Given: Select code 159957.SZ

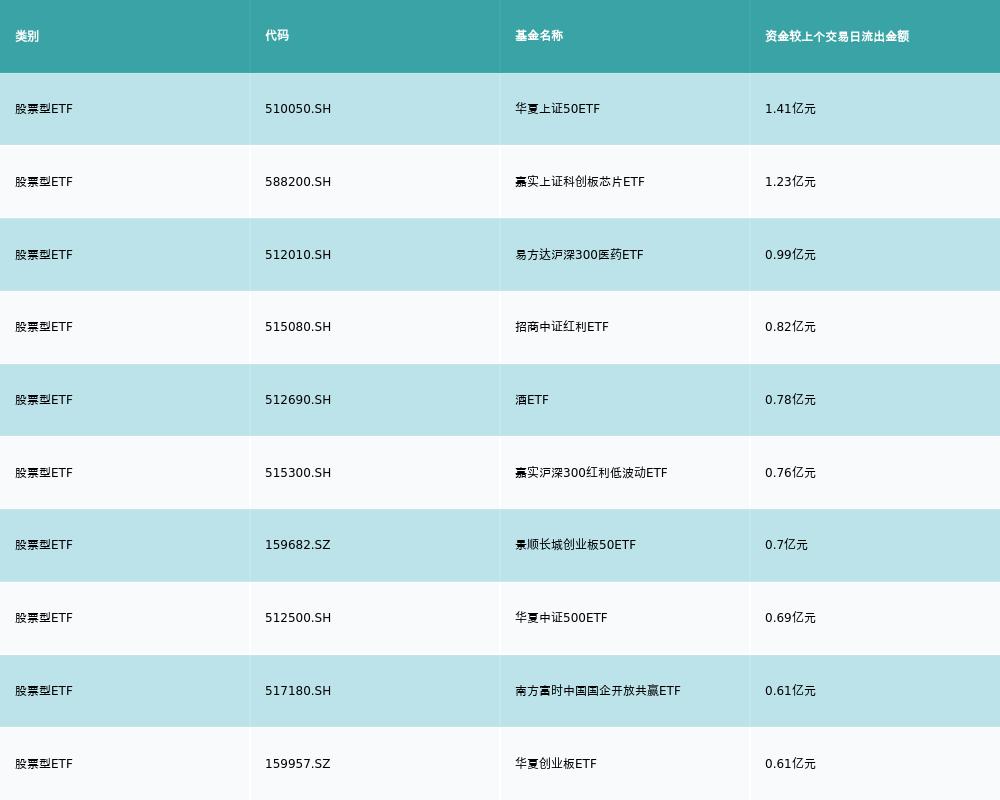Looking at the screenshot, I should [298, 764].
